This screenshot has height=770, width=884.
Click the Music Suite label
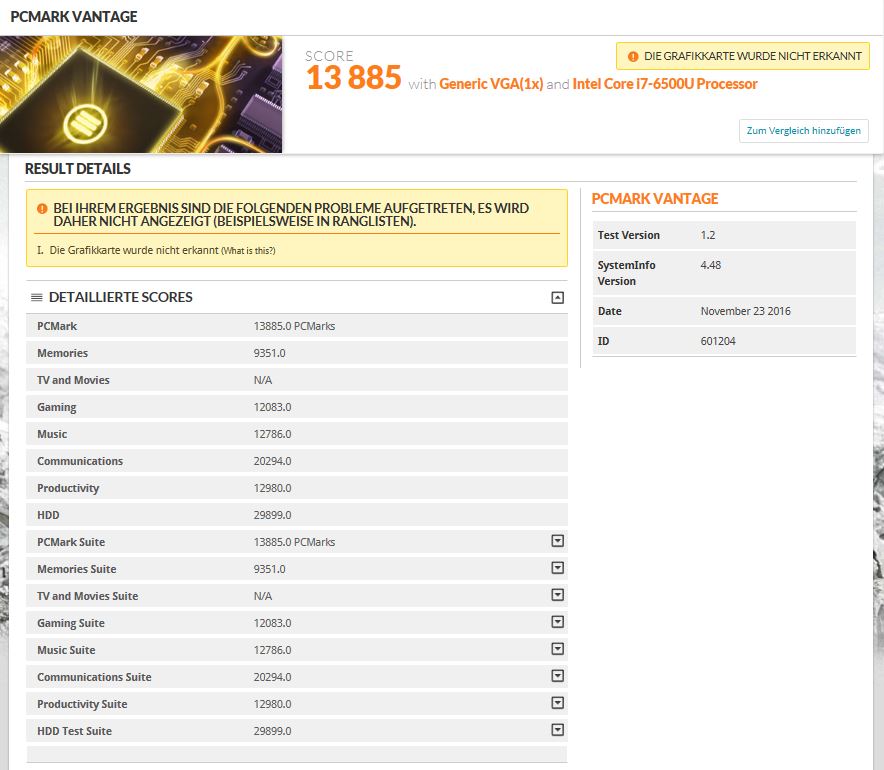66,650
